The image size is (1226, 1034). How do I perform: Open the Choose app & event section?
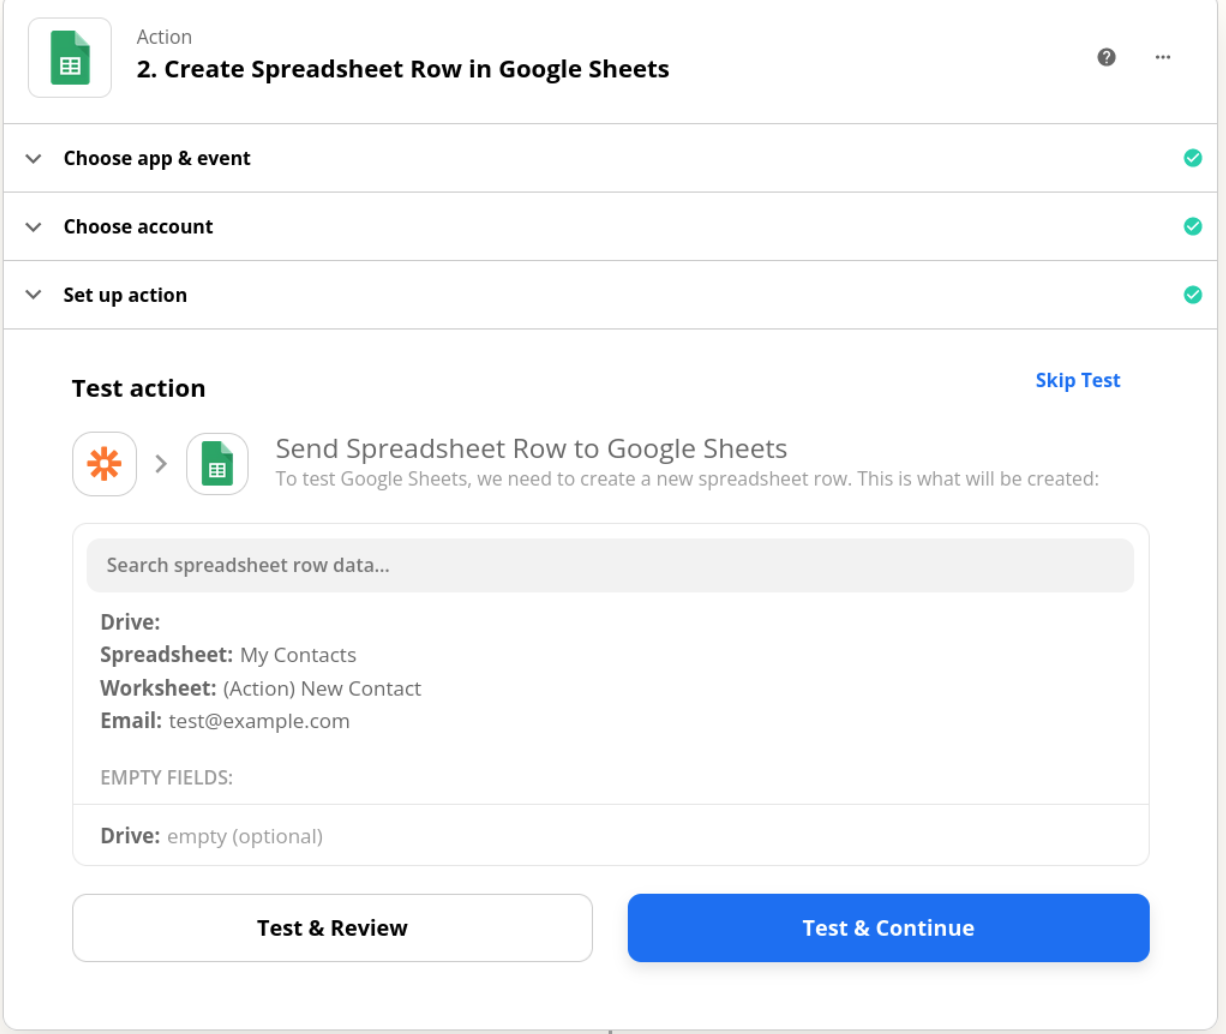click(157, 158)
